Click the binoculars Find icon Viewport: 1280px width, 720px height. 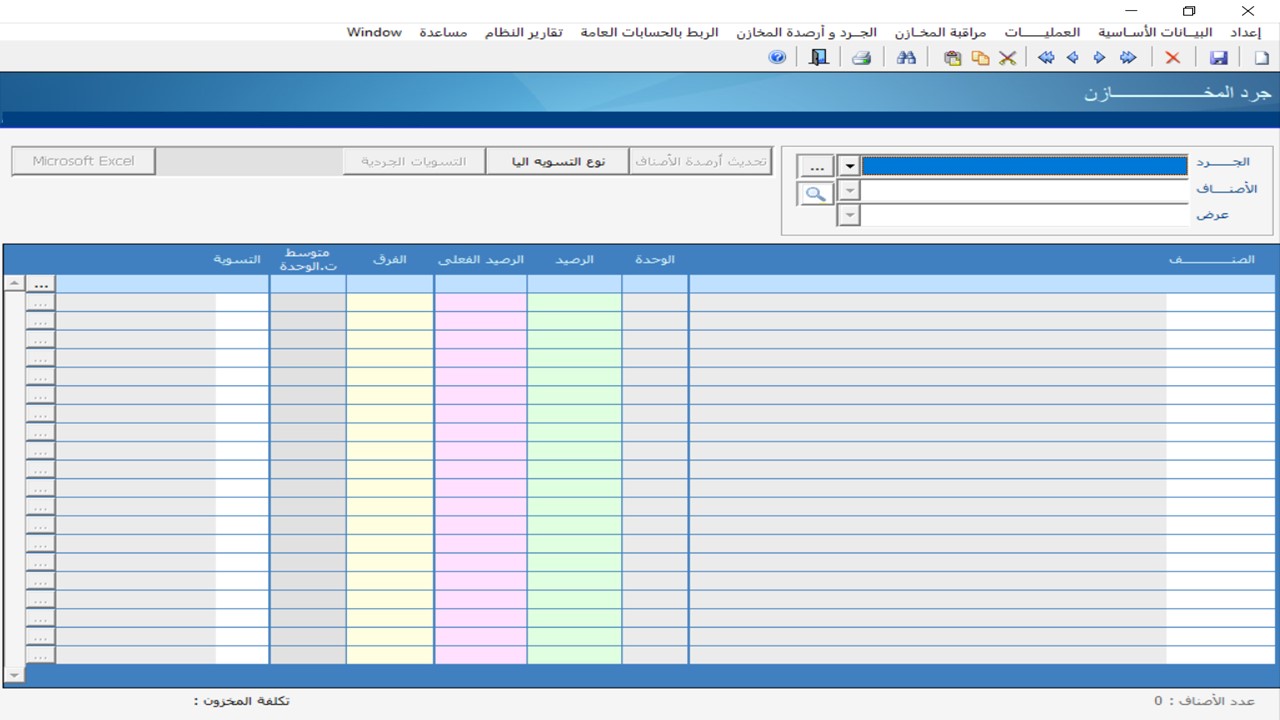pyautogui.click(x=906, y=58)
